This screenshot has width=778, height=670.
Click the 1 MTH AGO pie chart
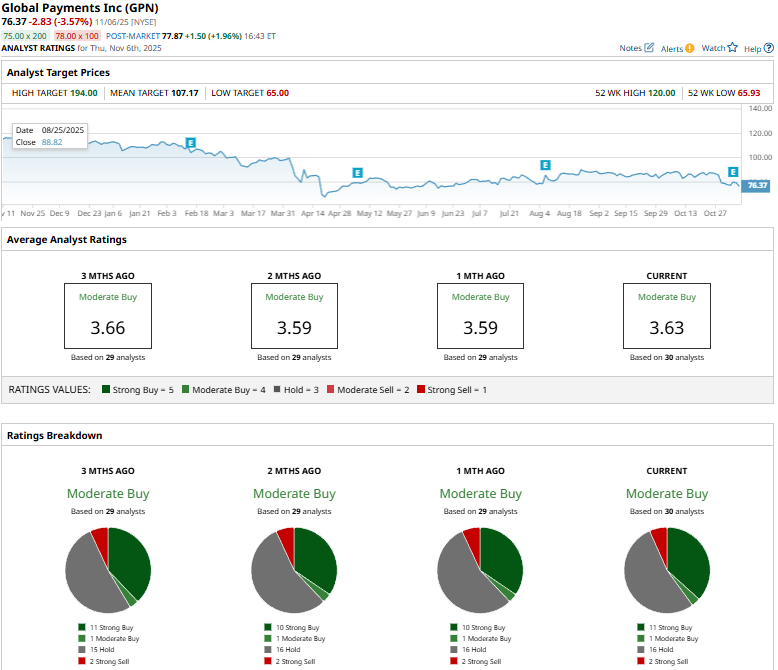480,570
